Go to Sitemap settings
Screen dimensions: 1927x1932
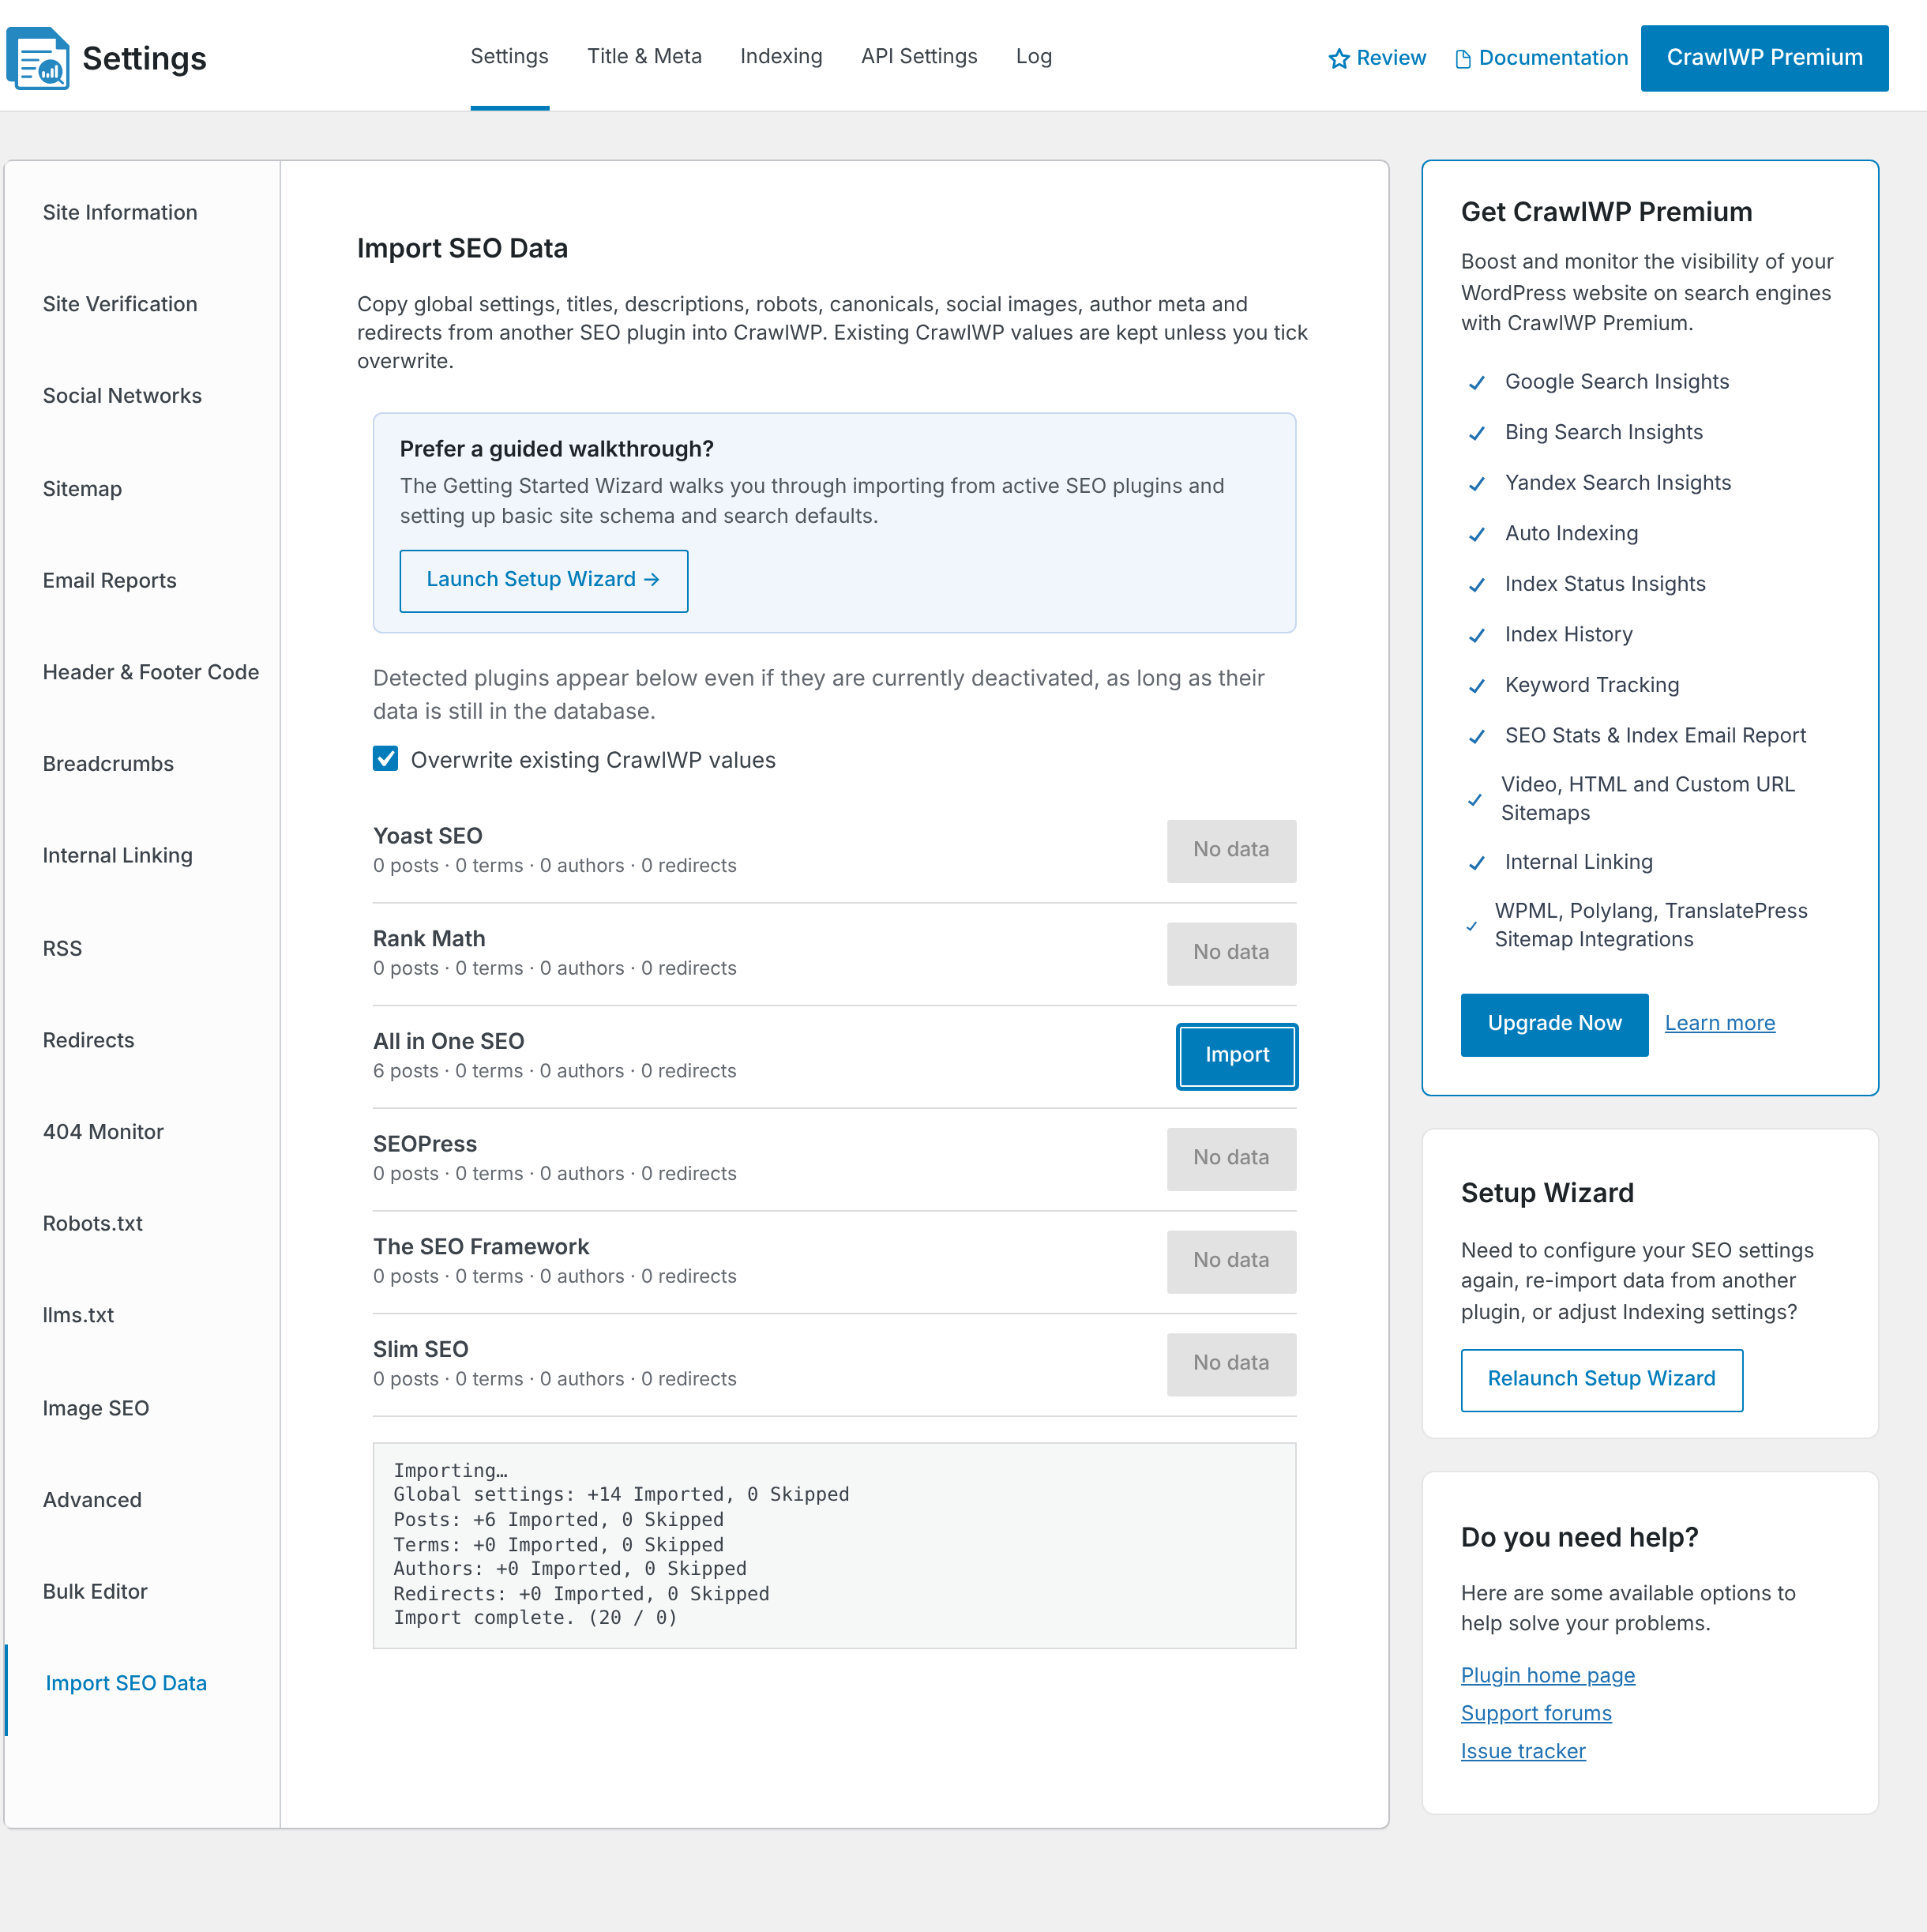pyautogui.click(x=82, y=489)
